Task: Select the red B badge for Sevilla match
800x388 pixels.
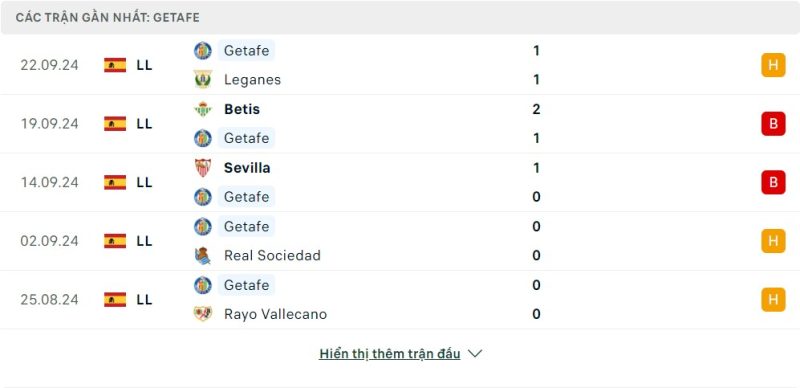Action: [x=773, y=182]
